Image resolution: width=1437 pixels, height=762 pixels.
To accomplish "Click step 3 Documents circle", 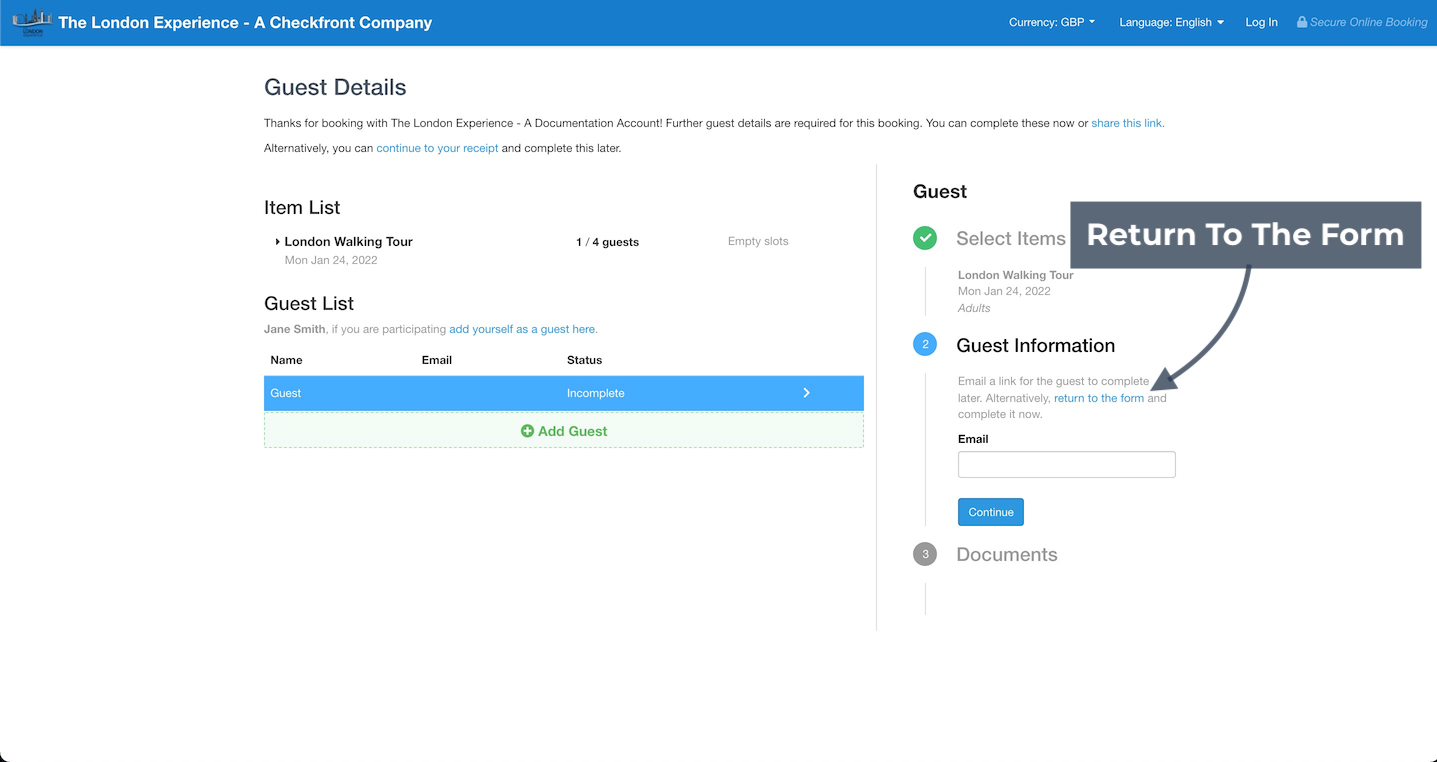I will (925, 554).
